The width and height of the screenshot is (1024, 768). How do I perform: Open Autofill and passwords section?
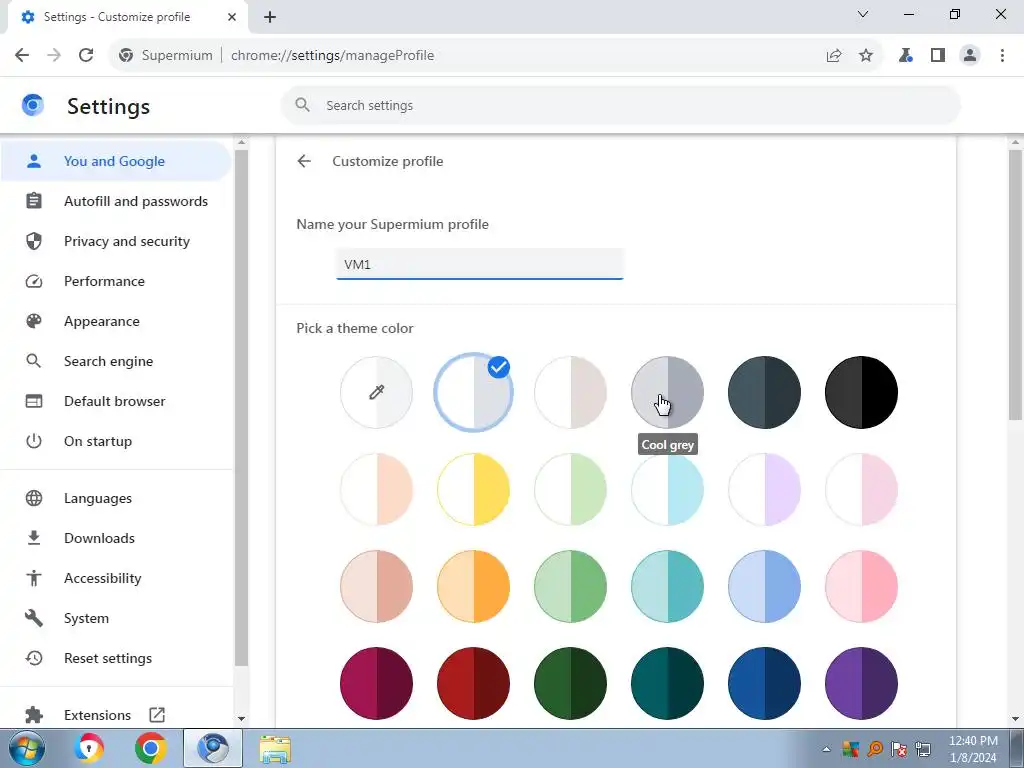116,201
